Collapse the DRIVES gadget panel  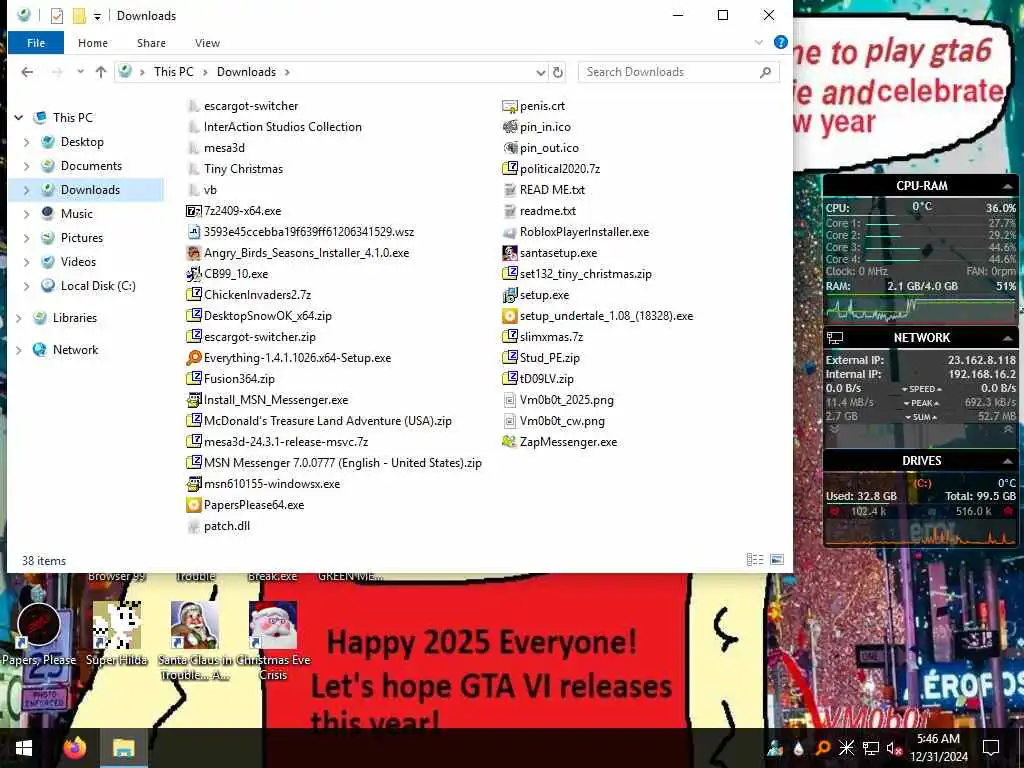[x=1007, y=461]
